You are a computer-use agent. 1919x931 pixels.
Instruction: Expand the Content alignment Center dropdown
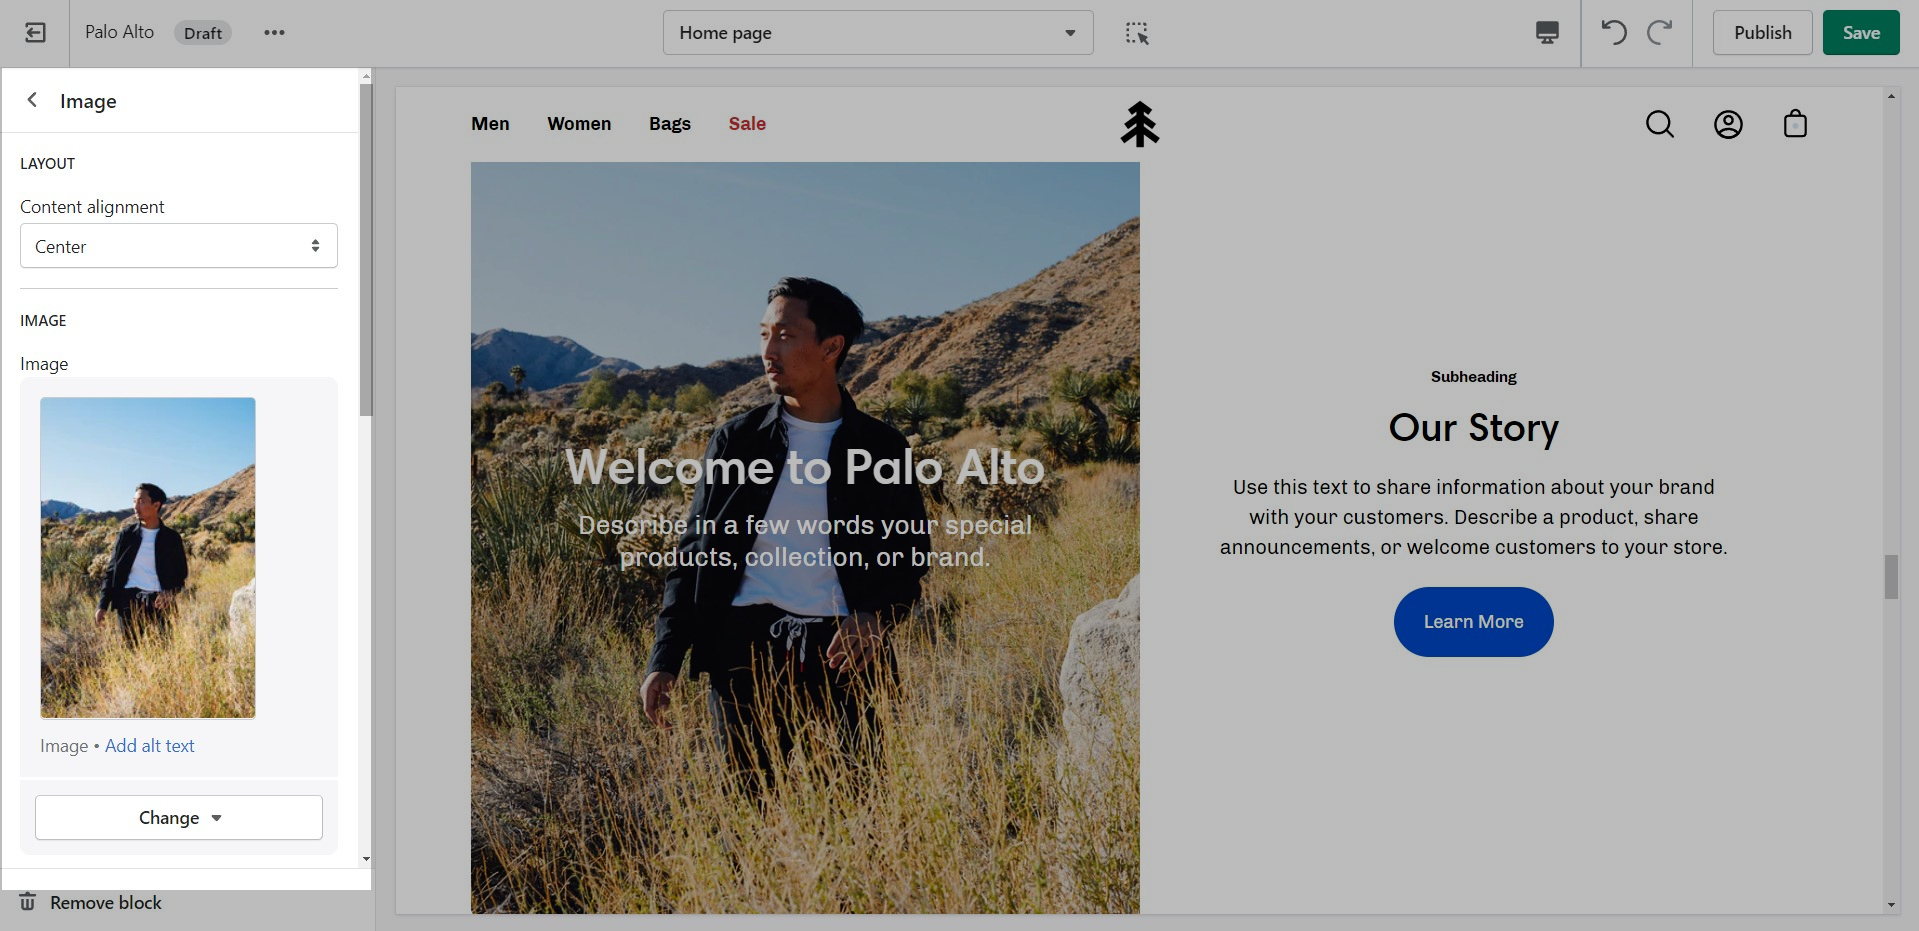tap(179, 246)
